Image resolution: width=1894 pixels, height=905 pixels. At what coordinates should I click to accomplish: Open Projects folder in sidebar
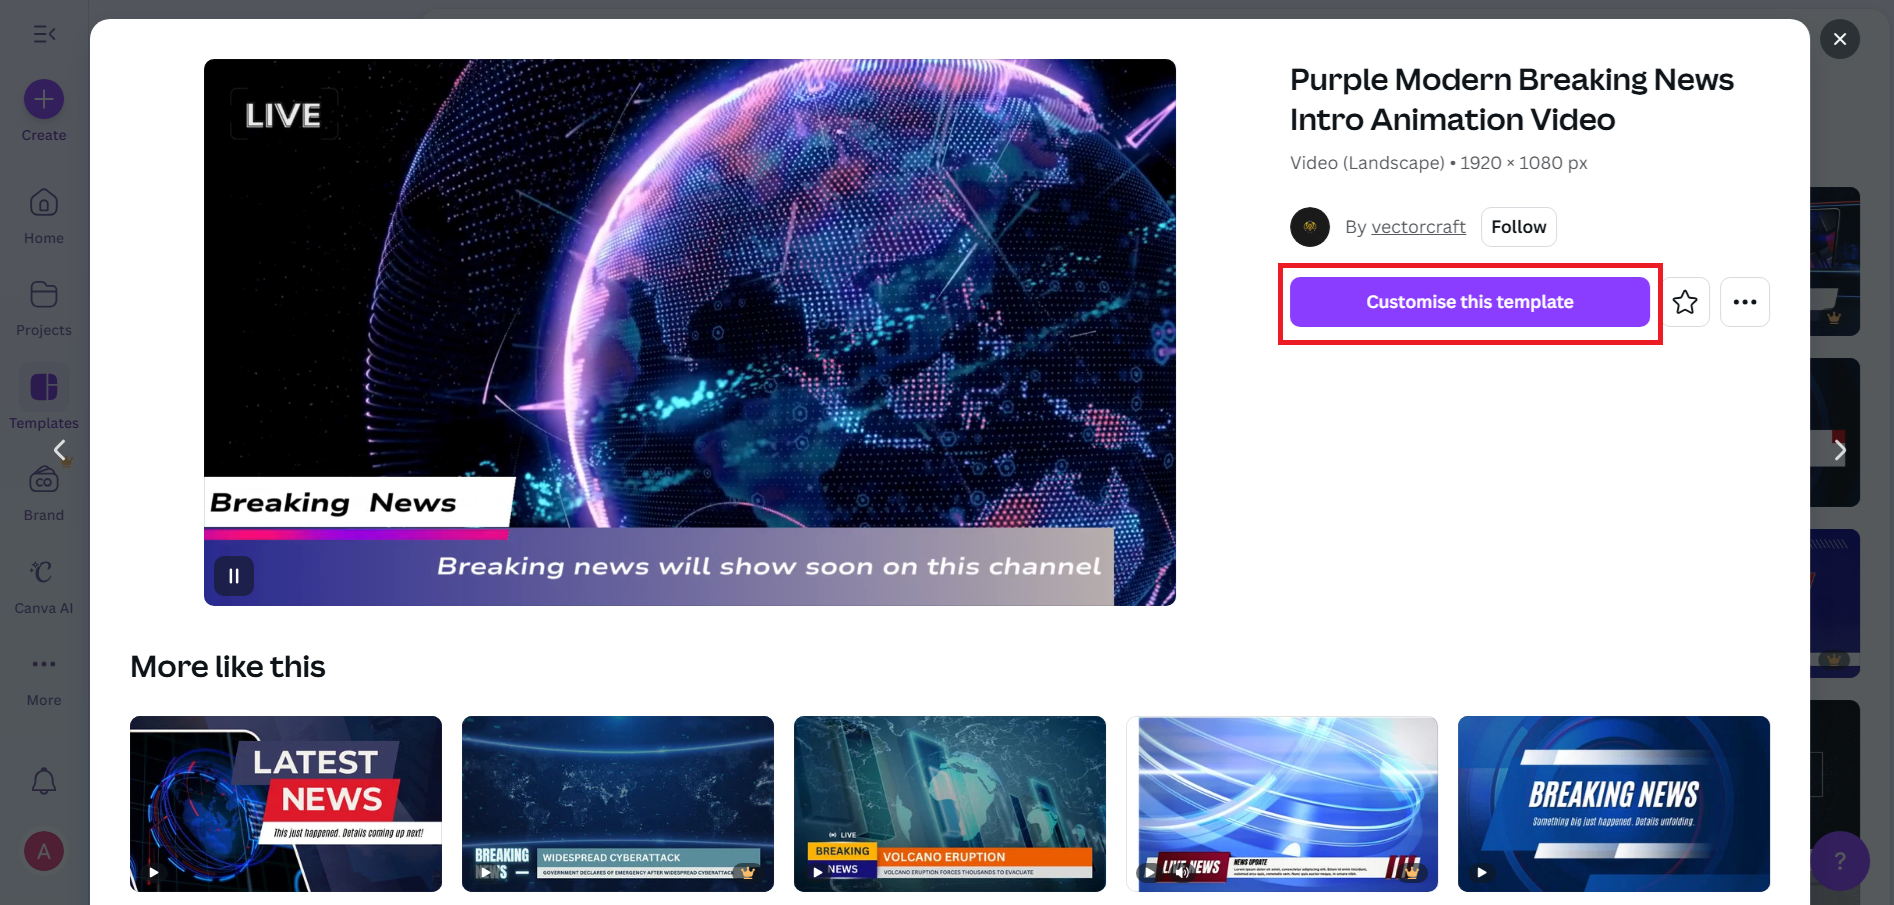[x=44, y=308]
